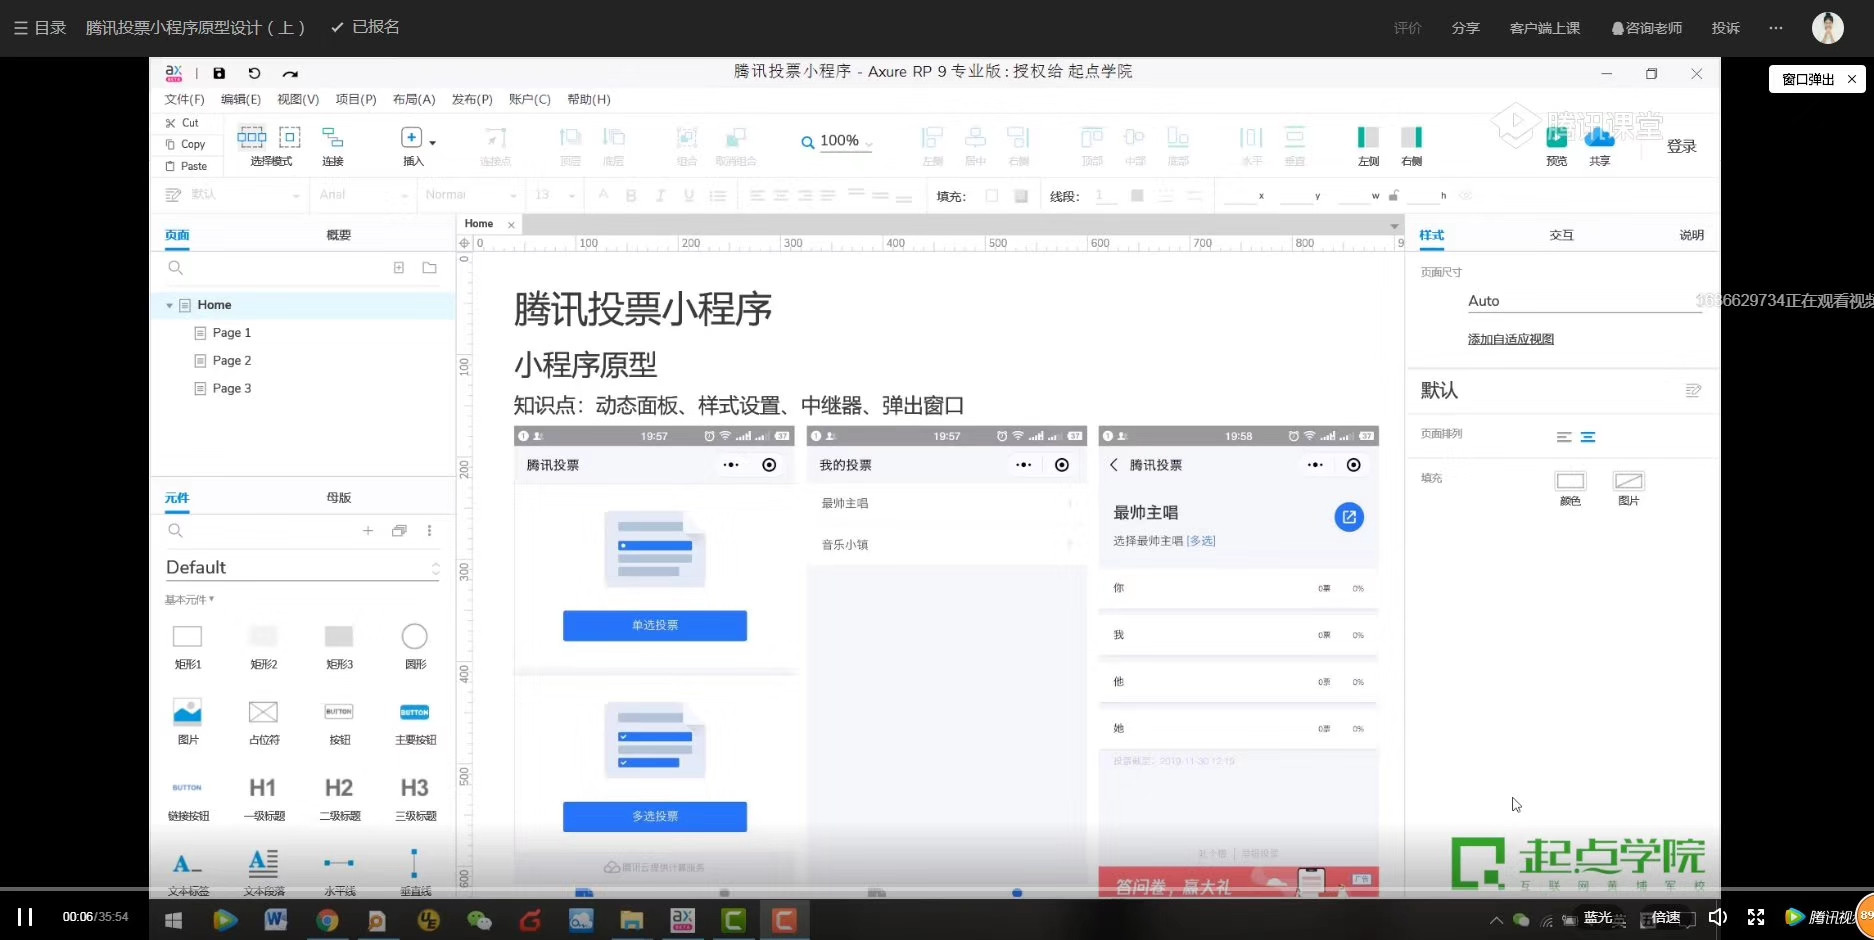The image size is (1874, 940).
Task: Click the 左侧 left panel toggle icon
Action: (1368, 137)
